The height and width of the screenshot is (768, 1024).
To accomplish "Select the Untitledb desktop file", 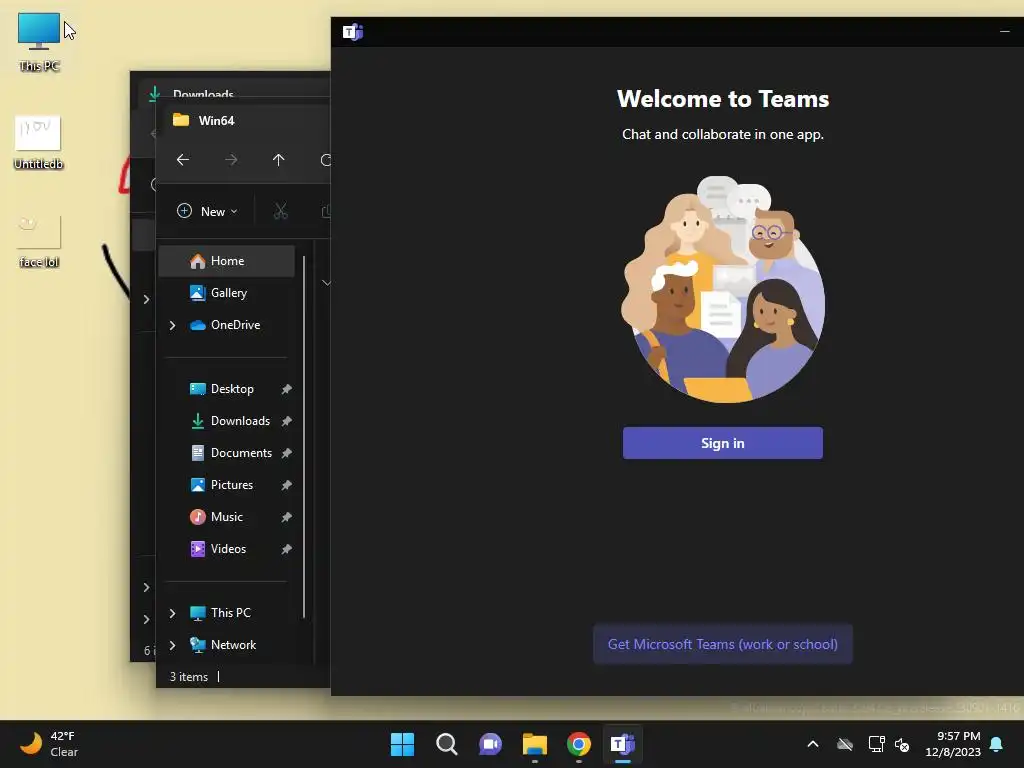I will tap(39, 142).
